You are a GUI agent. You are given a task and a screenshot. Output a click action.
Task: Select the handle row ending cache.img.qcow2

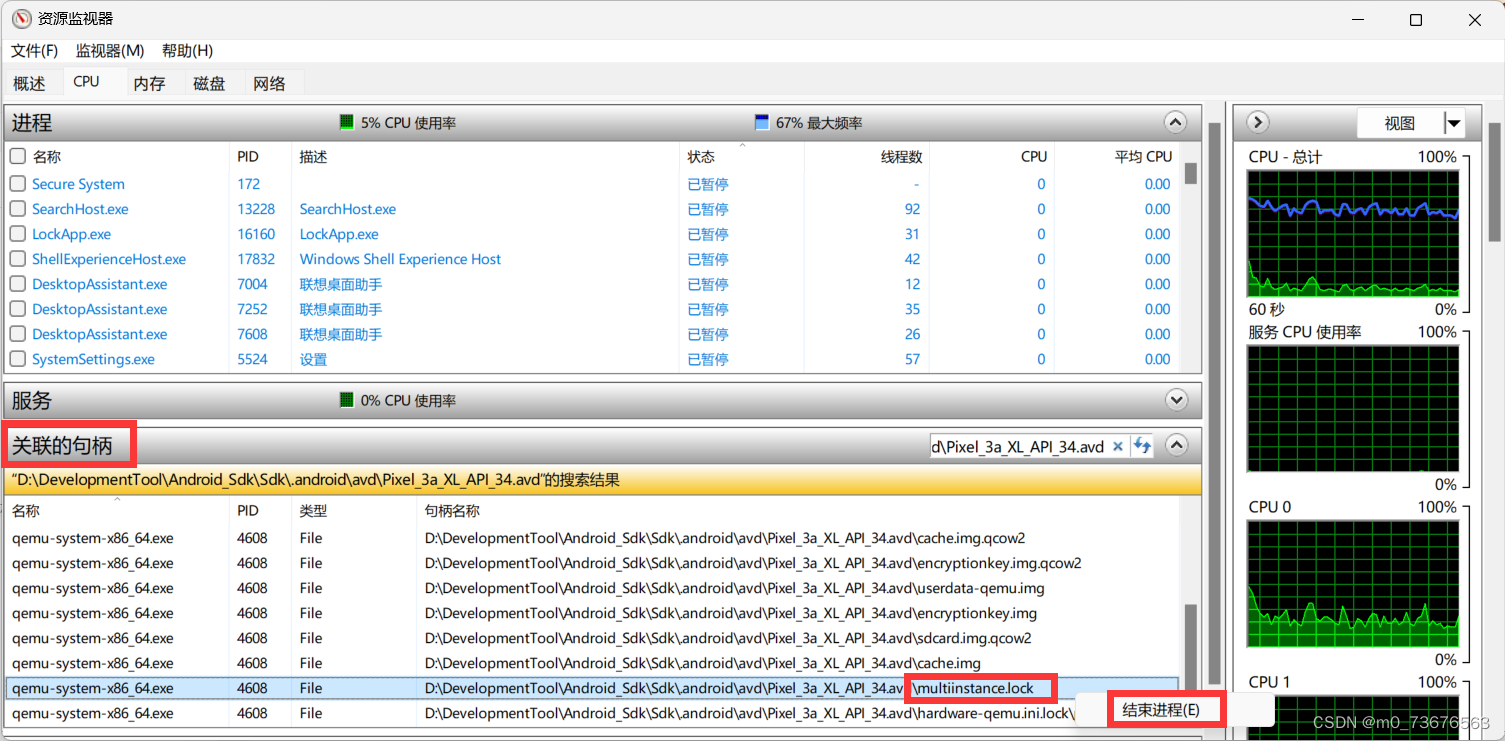click(x=592, y=538)
